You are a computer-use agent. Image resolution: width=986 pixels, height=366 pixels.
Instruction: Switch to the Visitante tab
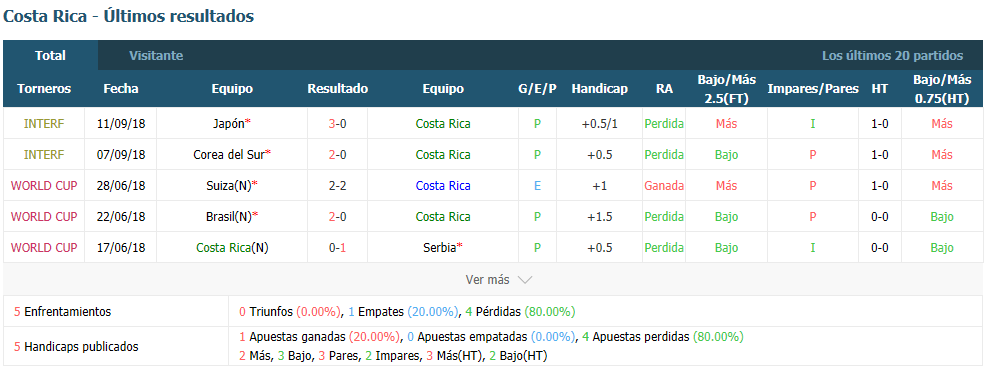[x=156, y=55]
